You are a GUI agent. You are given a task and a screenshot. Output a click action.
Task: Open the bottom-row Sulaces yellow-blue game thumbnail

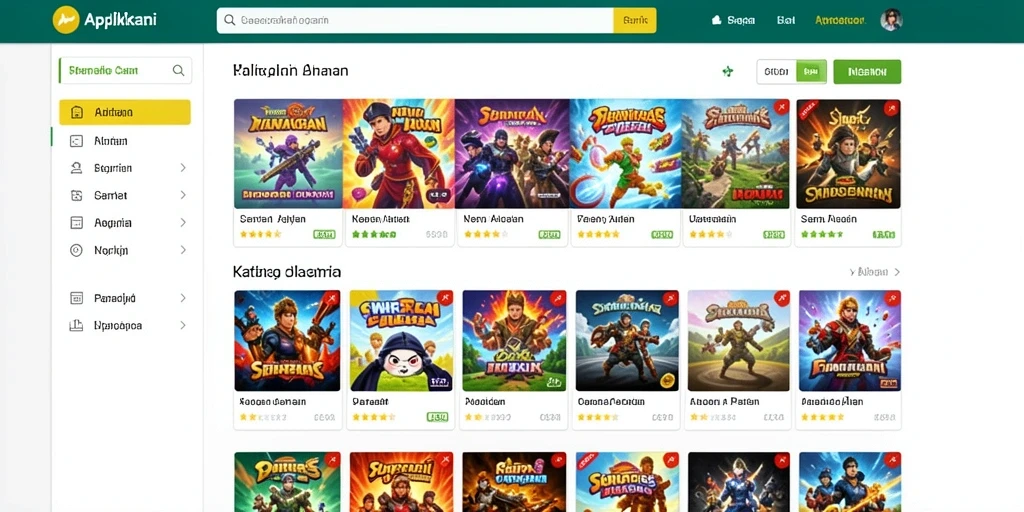(627, 482)
